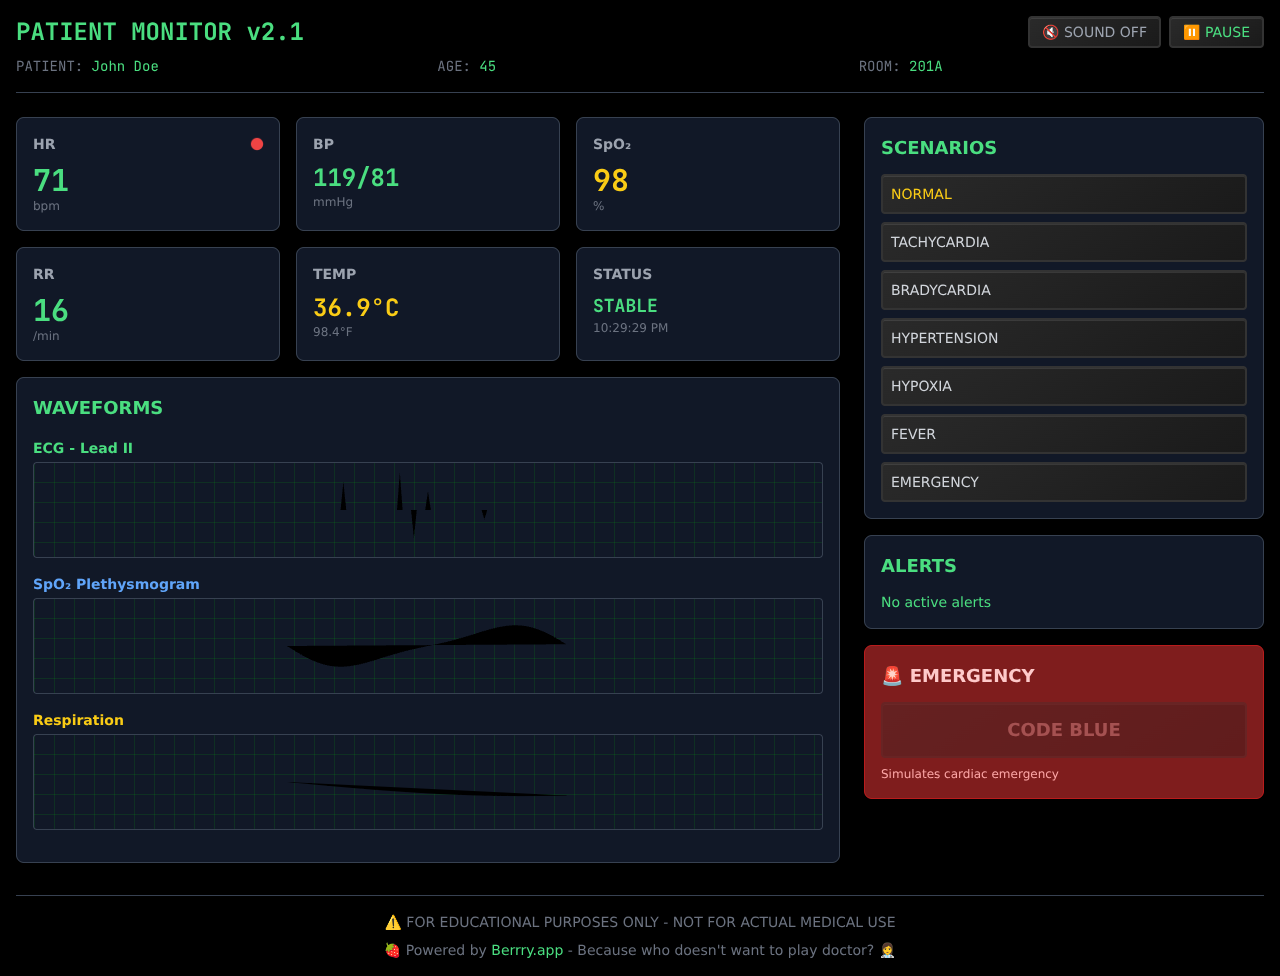
Task: Click the muted sound icon
Action: 1050,32
